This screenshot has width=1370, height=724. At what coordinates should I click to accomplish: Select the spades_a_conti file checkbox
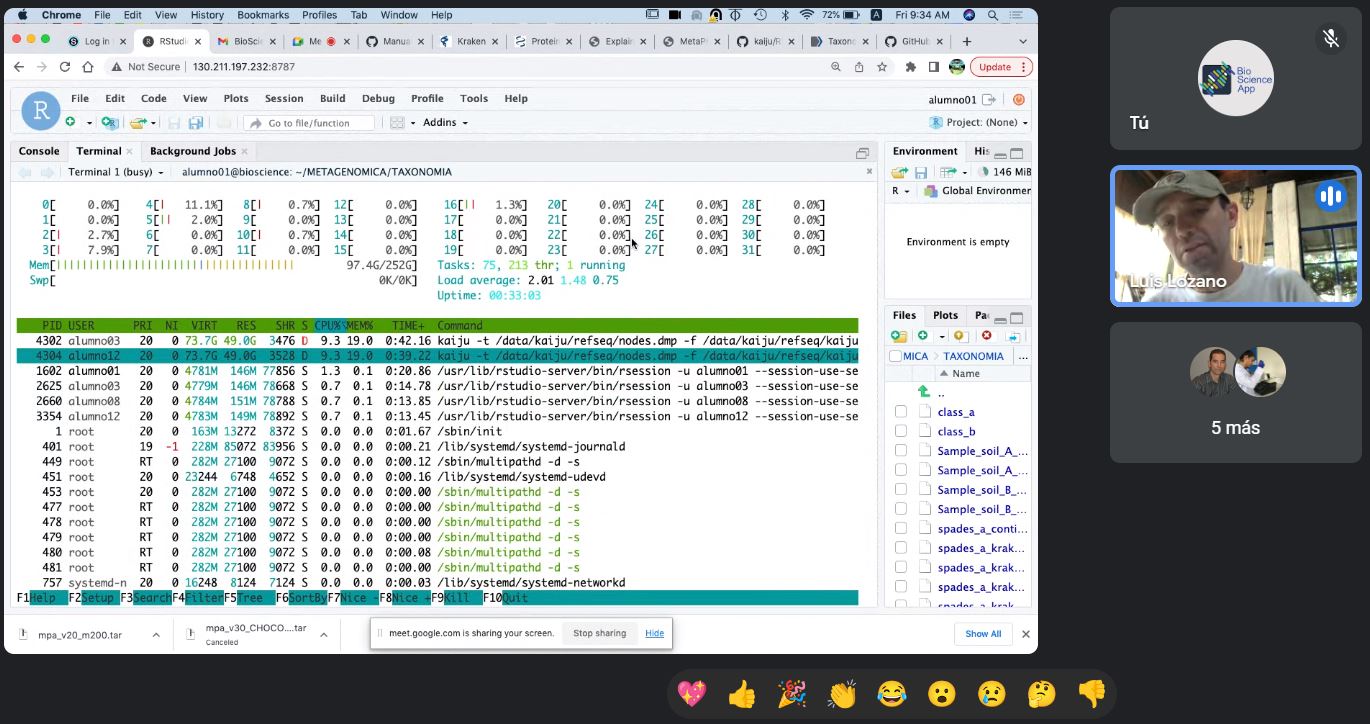[x=901, y=529]
